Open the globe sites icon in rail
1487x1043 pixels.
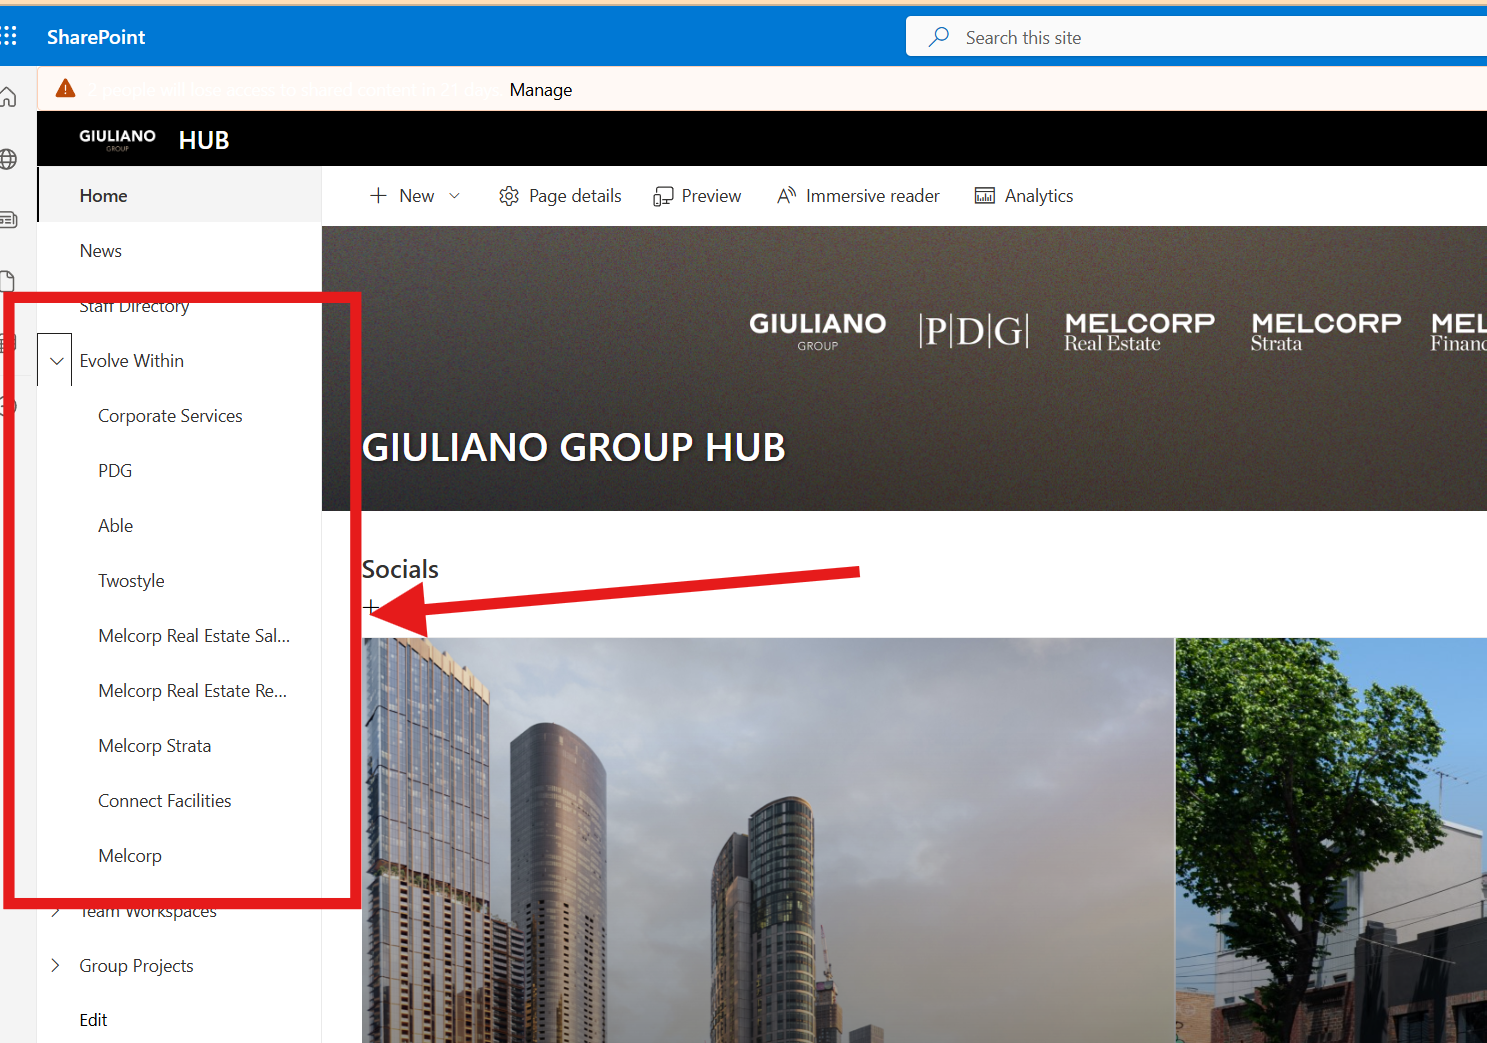(x=8, y=159)
